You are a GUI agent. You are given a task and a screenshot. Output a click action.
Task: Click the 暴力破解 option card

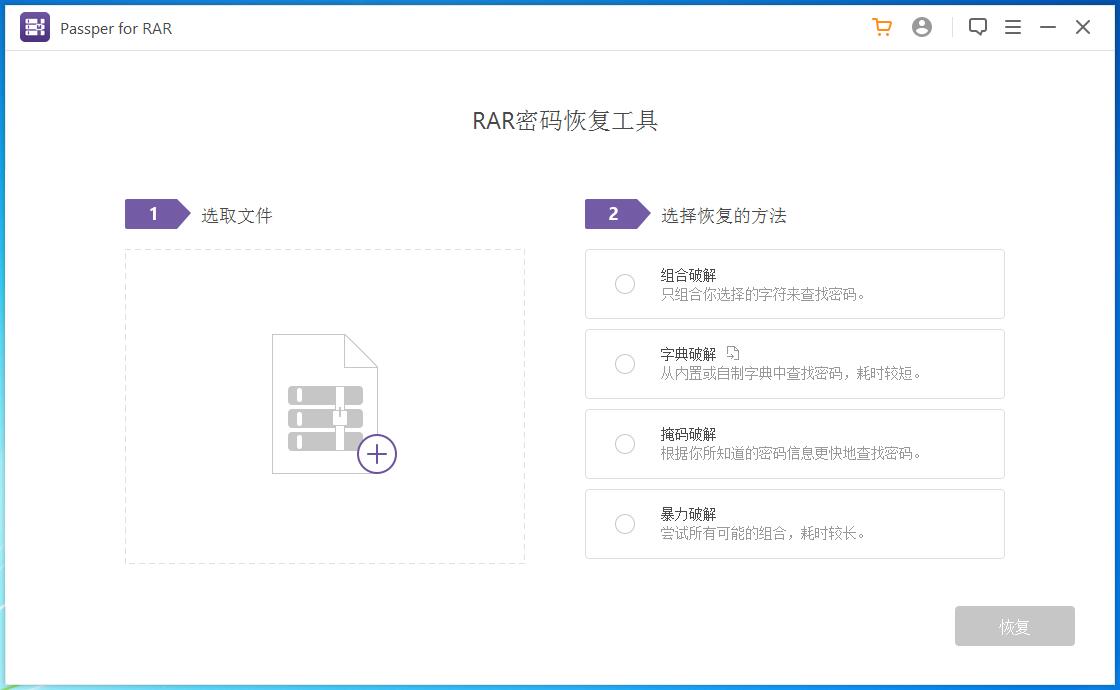pyautogui.click(x=794, y=524)
